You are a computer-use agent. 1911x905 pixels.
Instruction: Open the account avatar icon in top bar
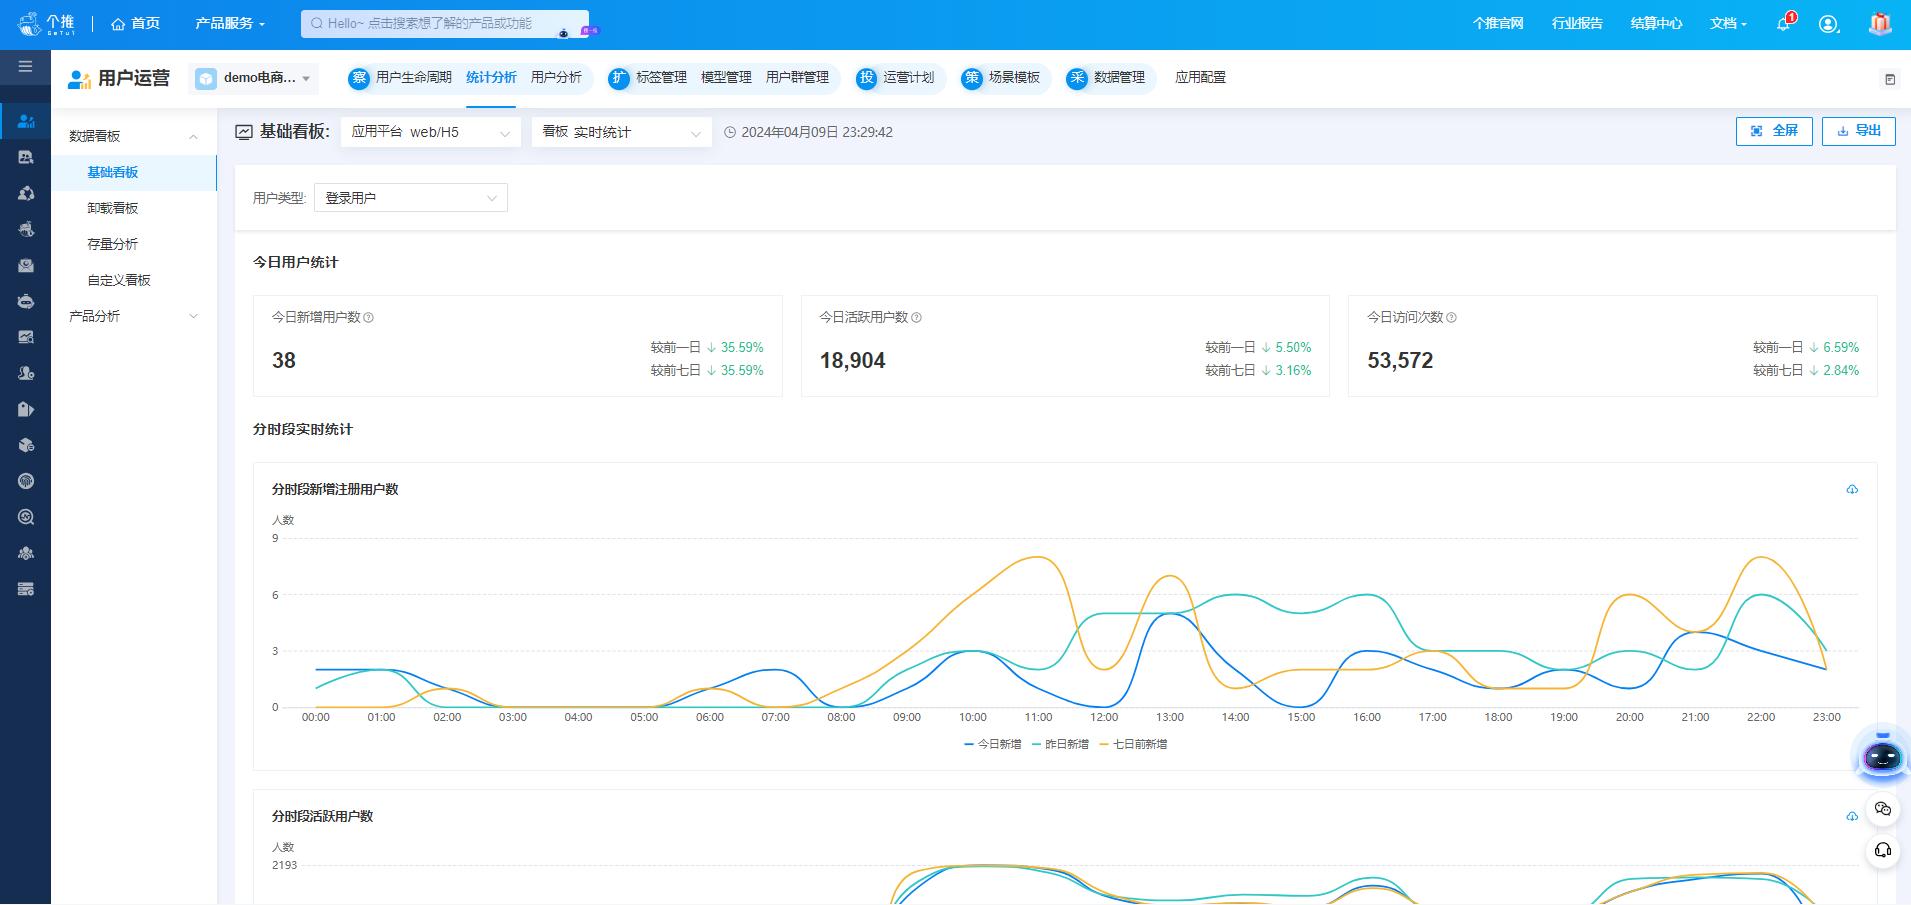pos(1829,24)
